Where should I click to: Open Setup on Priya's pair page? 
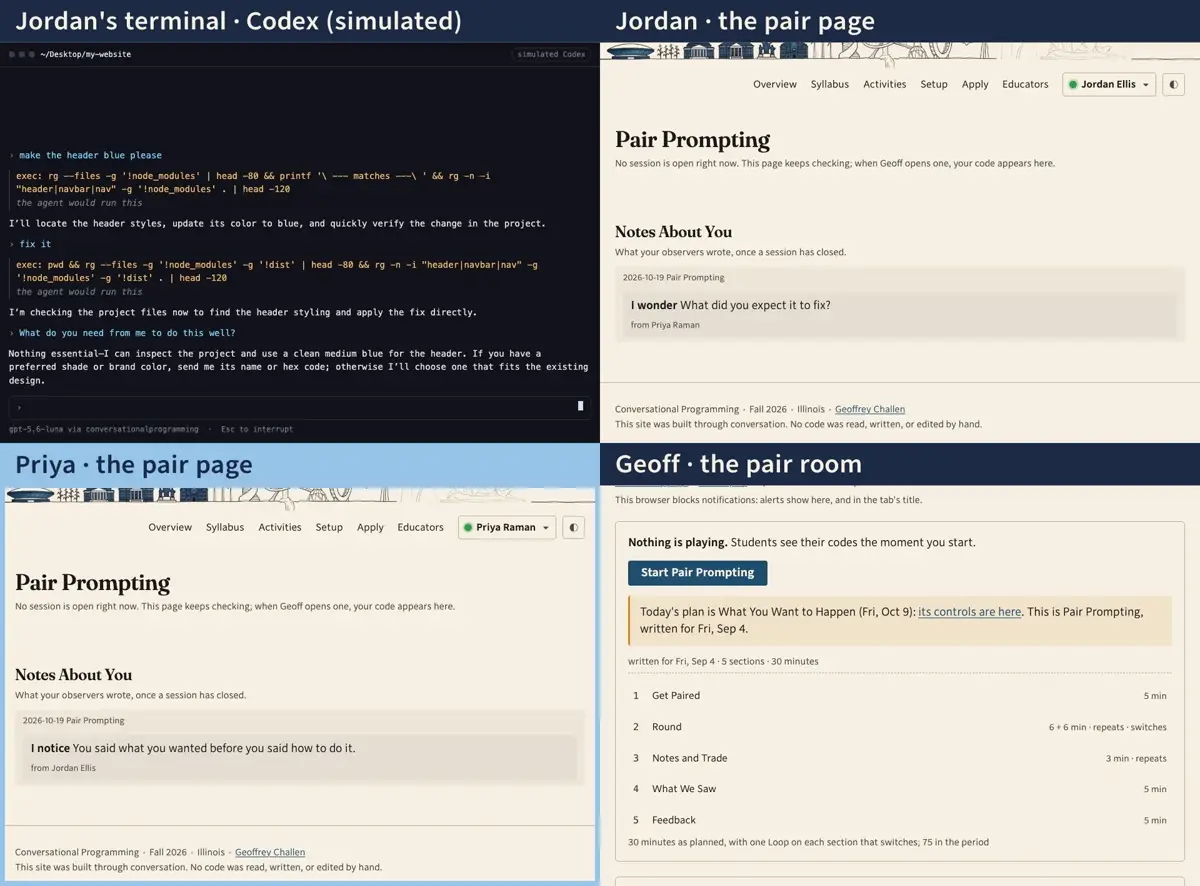(x=329, y=527)
